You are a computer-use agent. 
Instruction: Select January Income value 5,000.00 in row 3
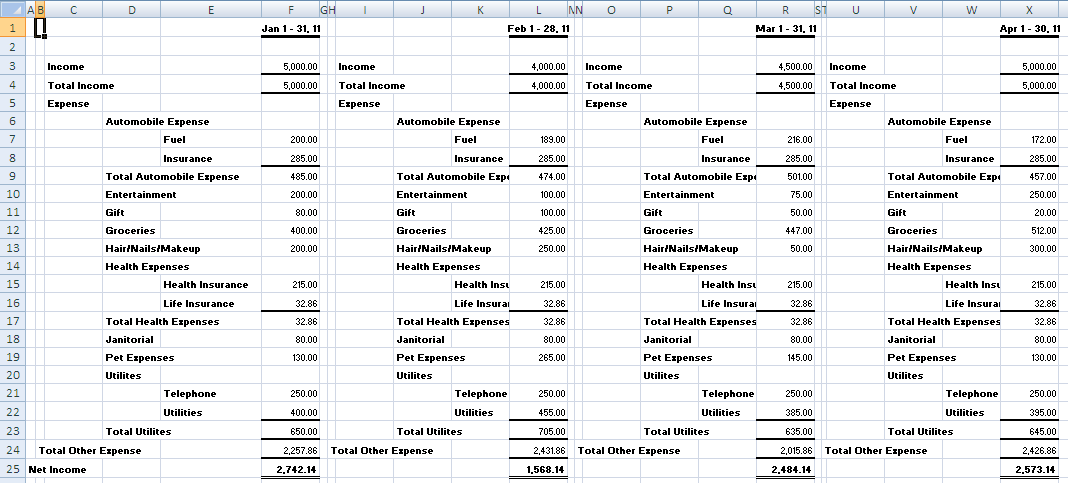(x=291, y=66)
